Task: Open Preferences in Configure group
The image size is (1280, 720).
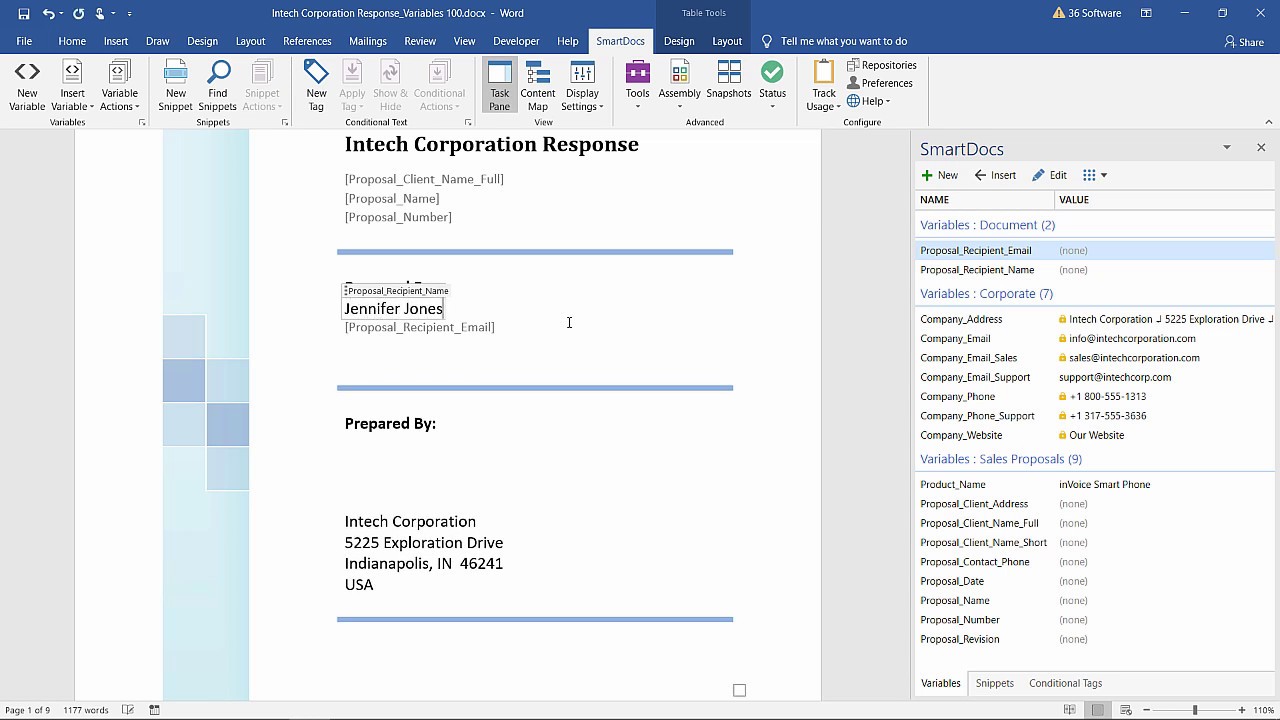Action: click(879, 83)
